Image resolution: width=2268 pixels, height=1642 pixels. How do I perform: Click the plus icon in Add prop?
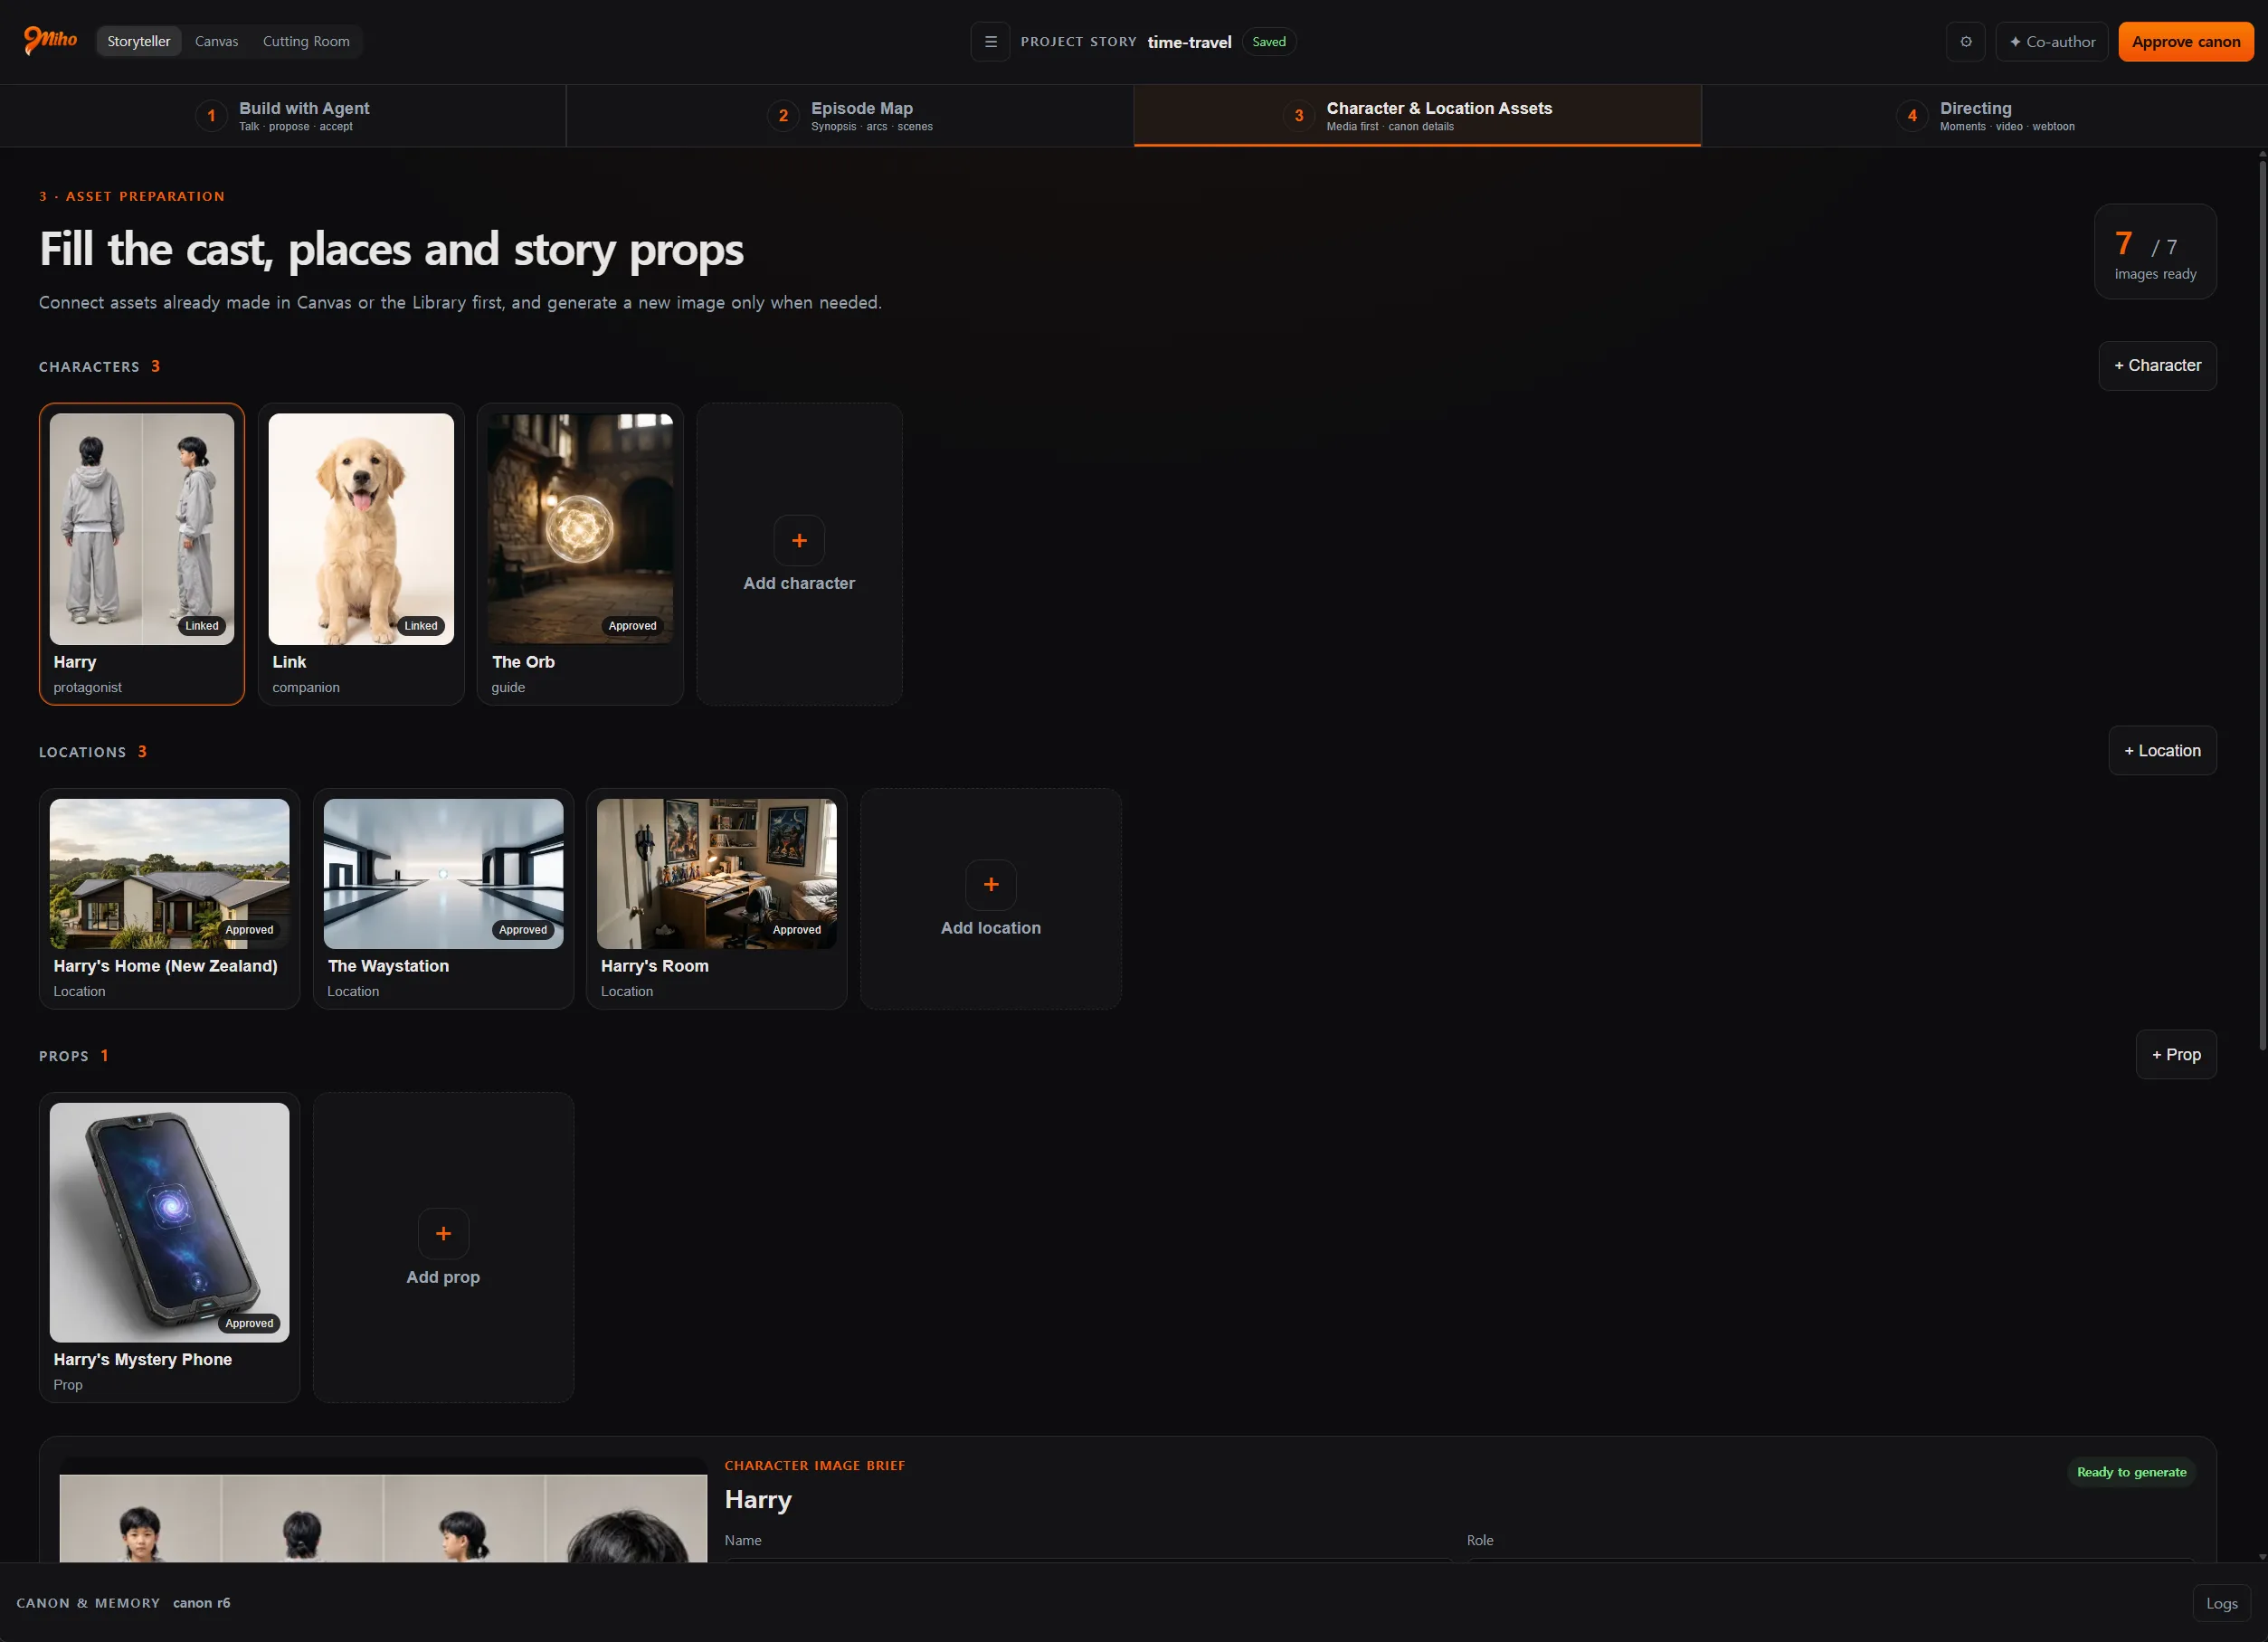443,1234
